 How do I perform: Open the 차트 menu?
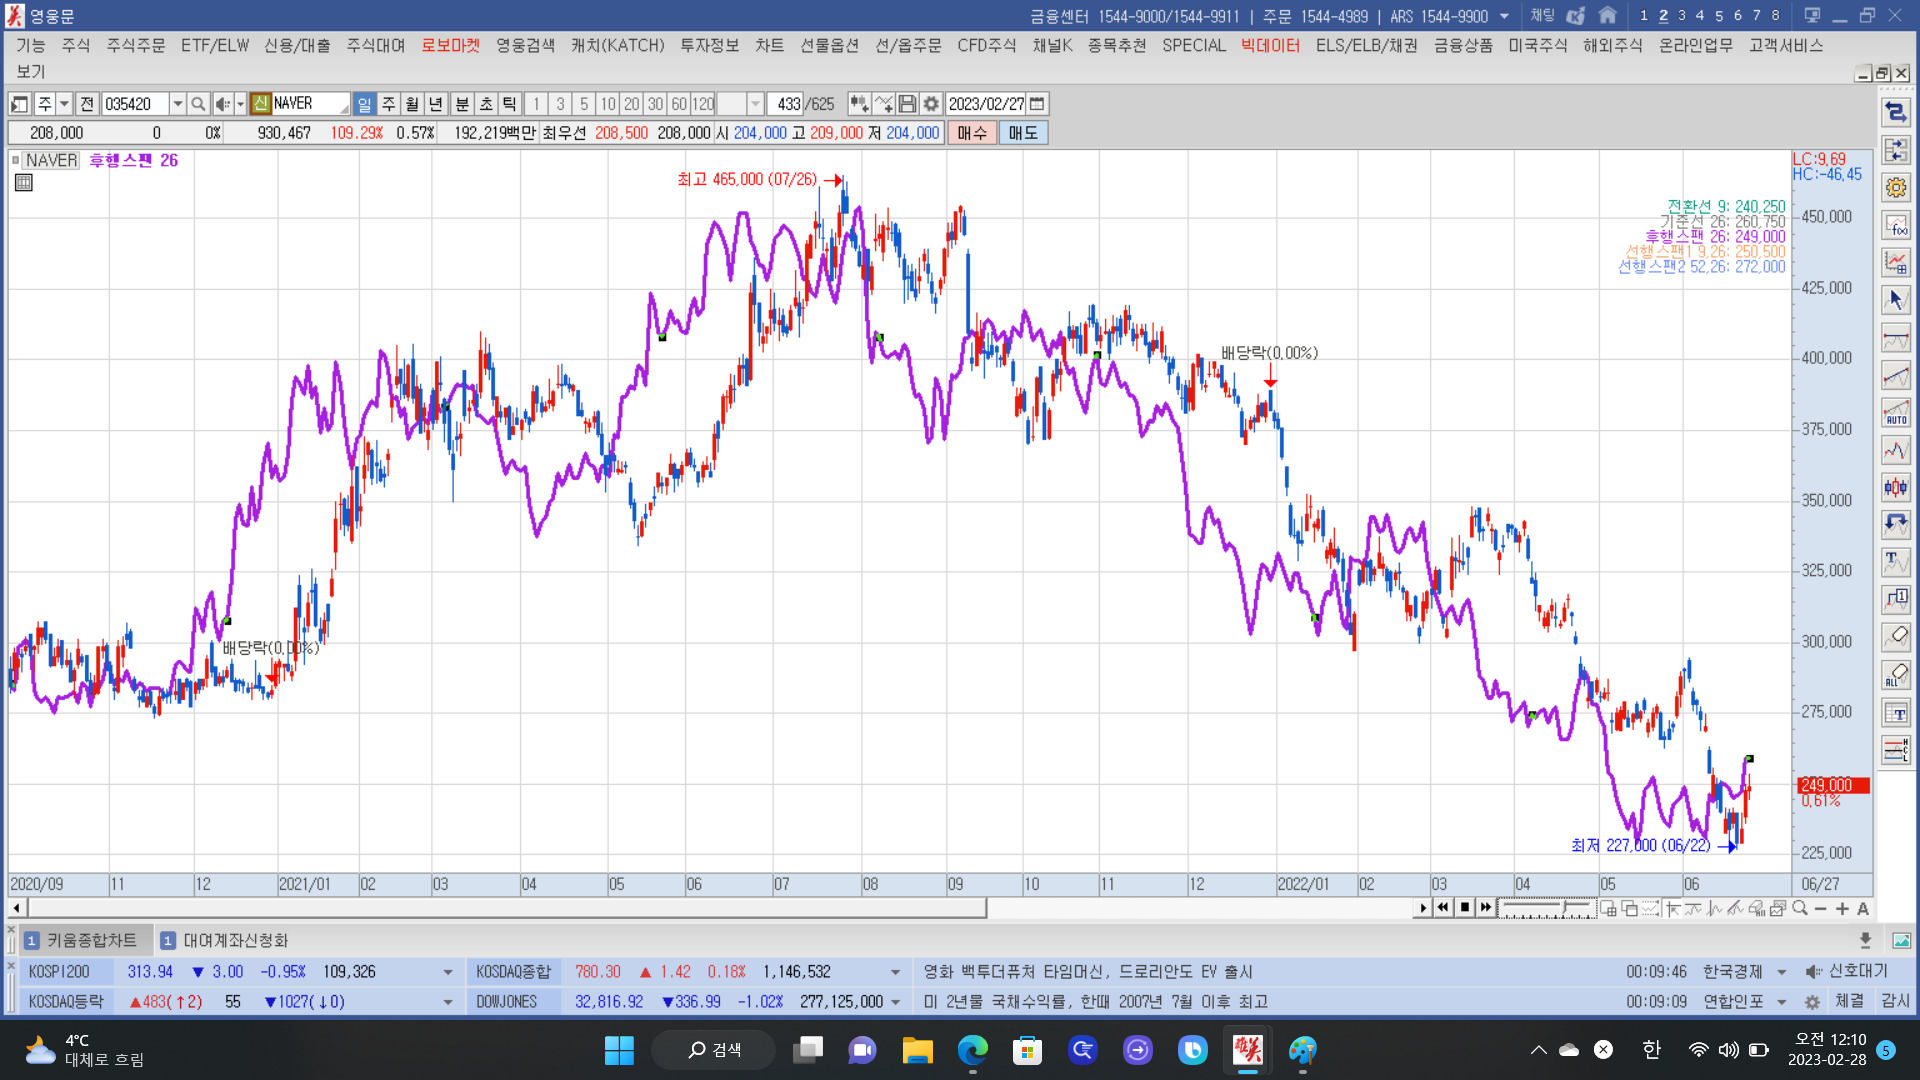pos(768,46)
